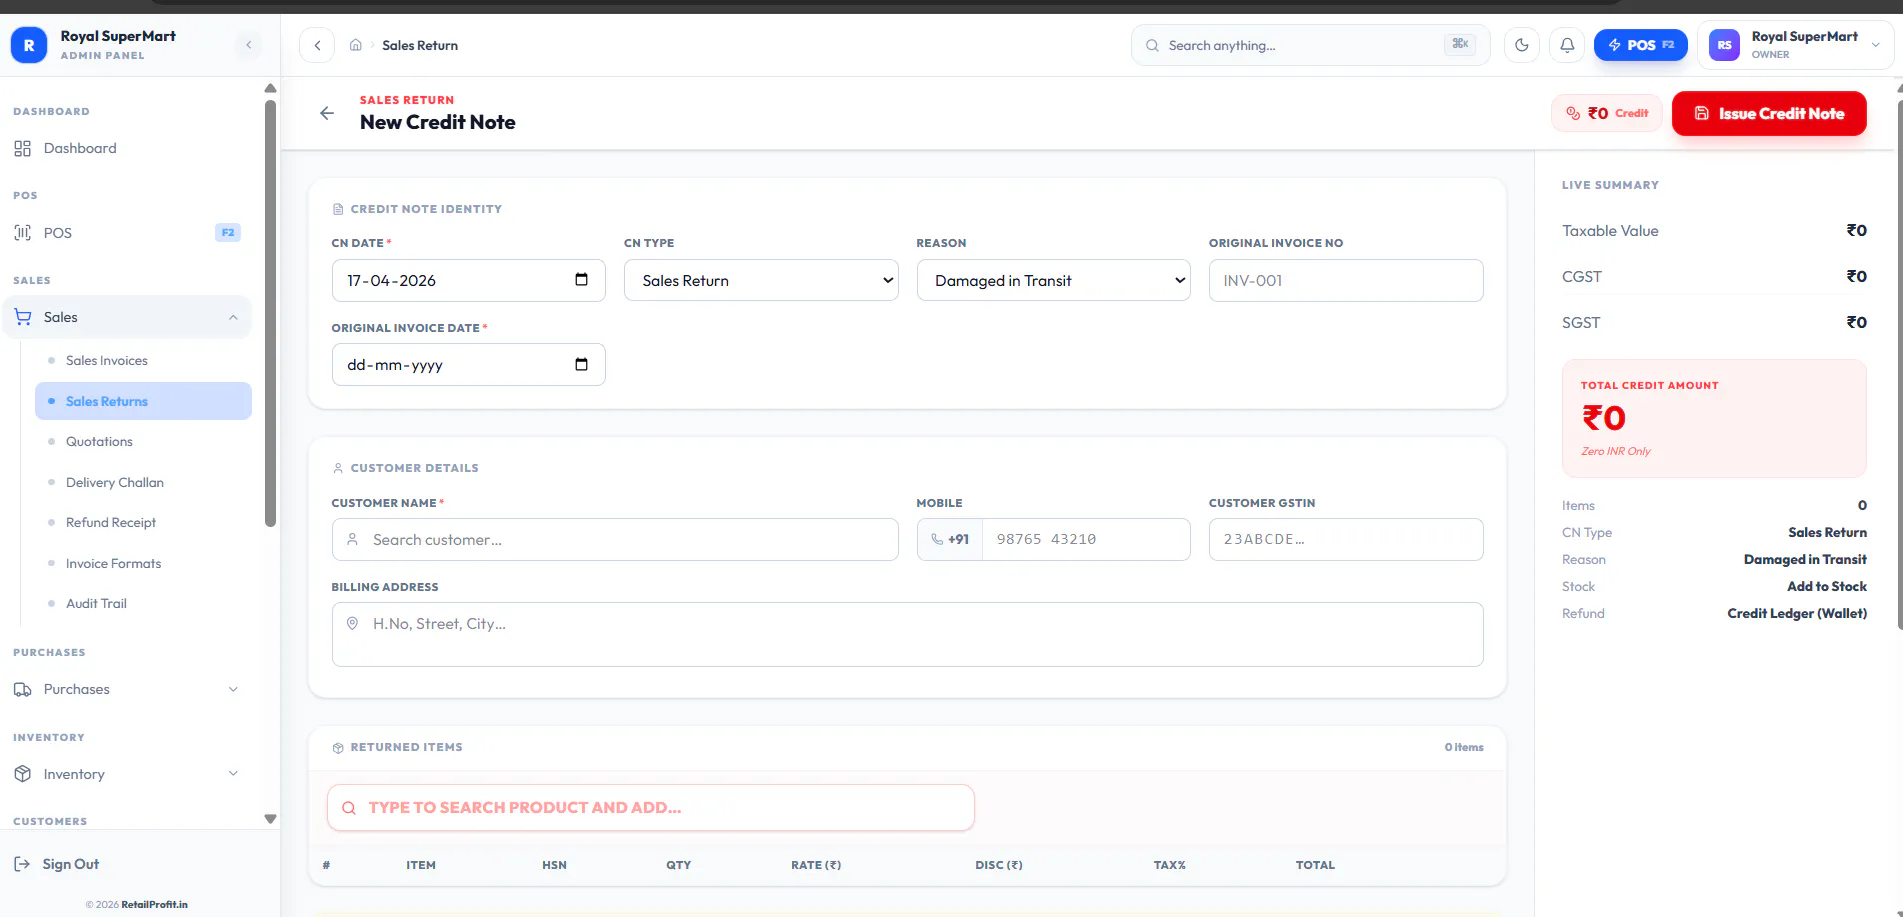Click 'Add to Stock' summary value
This screenshot has width=1903, height=917.
(x=1827, y=586)
